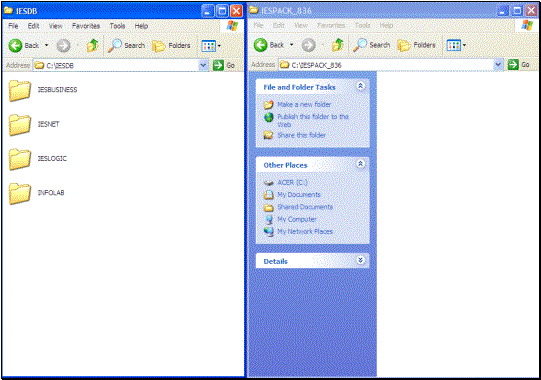Go Up one level in IESDB window
541x380 pixels.
tap(92, 45)
